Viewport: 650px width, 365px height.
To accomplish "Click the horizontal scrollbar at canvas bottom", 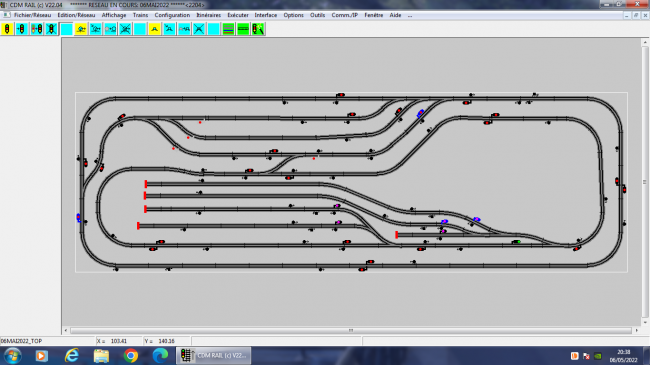I will tap(351, 331).
